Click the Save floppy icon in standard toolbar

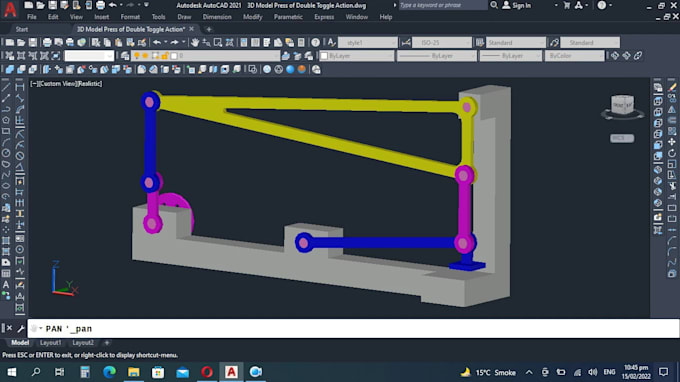33,42
